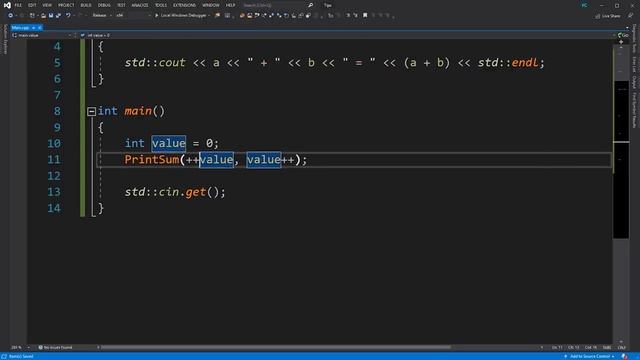Click 'std::cin.get()' on line 13
The image size is (640, 360).
click(175, 192)
